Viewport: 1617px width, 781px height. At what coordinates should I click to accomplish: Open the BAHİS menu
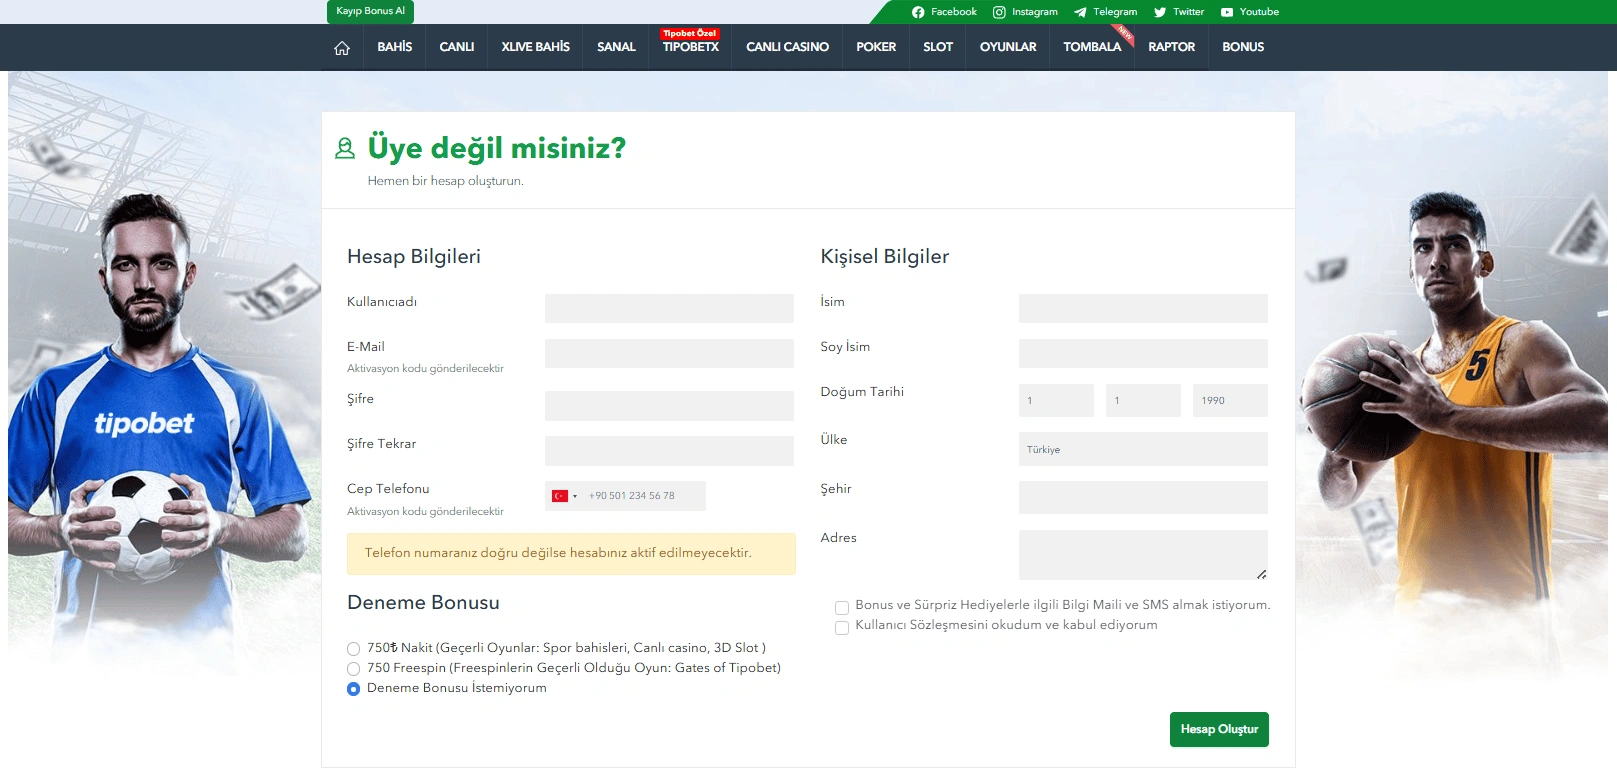395,47
